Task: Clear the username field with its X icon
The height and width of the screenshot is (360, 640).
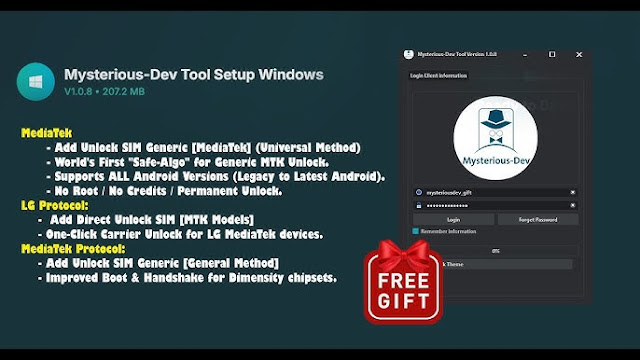Action: (x=573, y=192)
